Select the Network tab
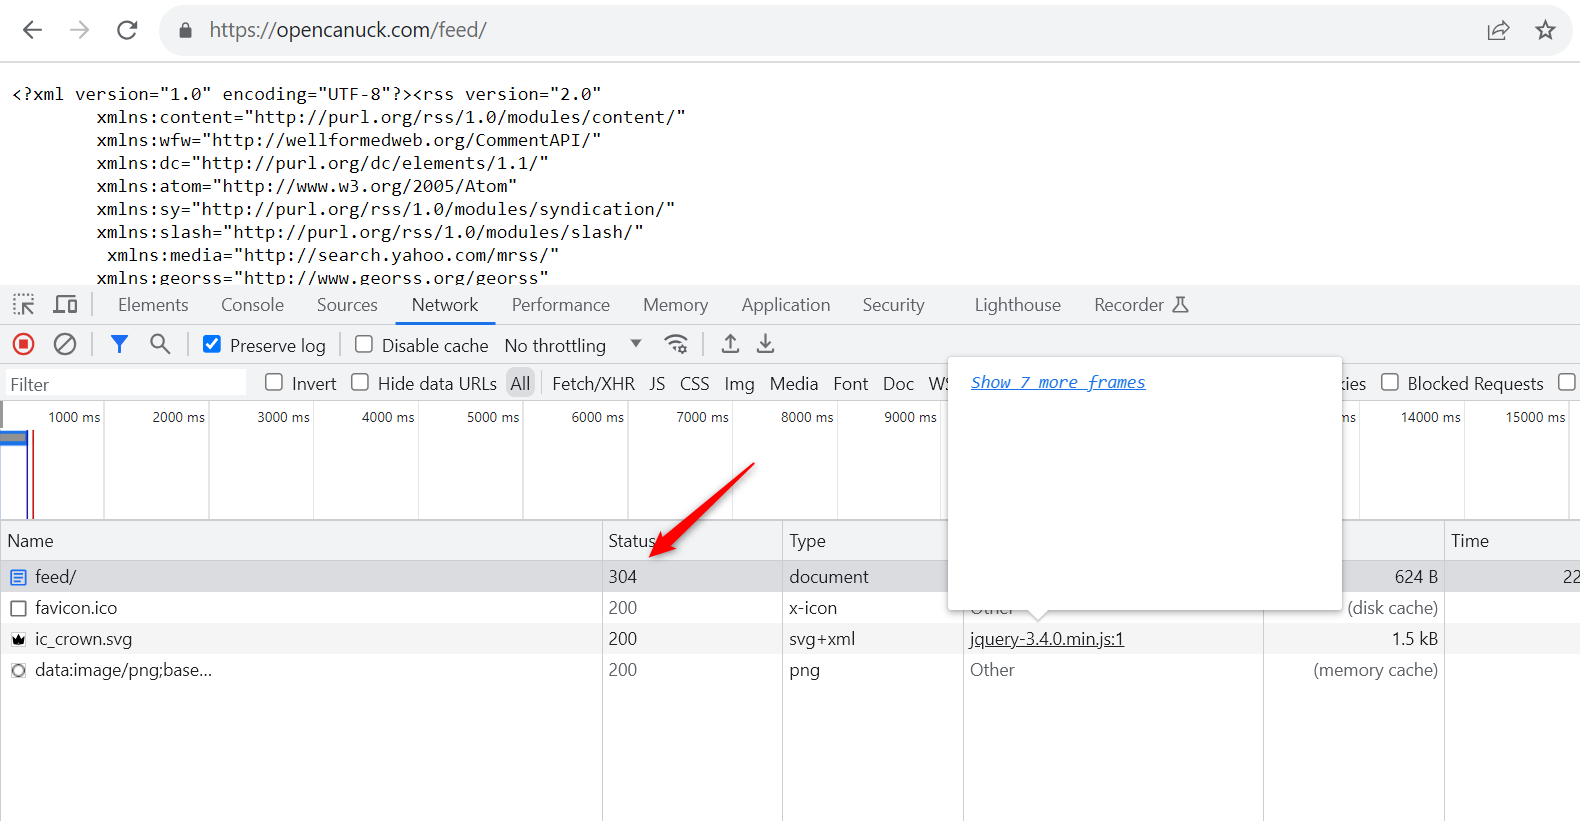The height and width of the screenshot is (821, 1580). [x=445, y=305]
